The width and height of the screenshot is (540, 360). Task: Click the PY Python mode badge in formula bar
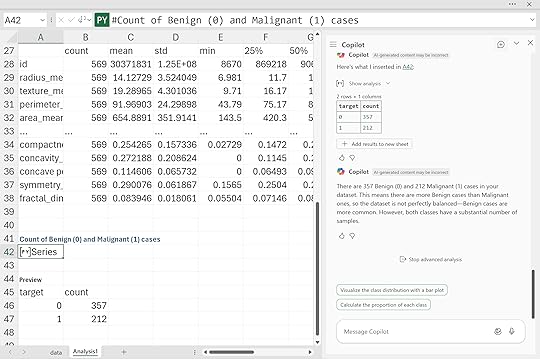click(x=102, y=20)
